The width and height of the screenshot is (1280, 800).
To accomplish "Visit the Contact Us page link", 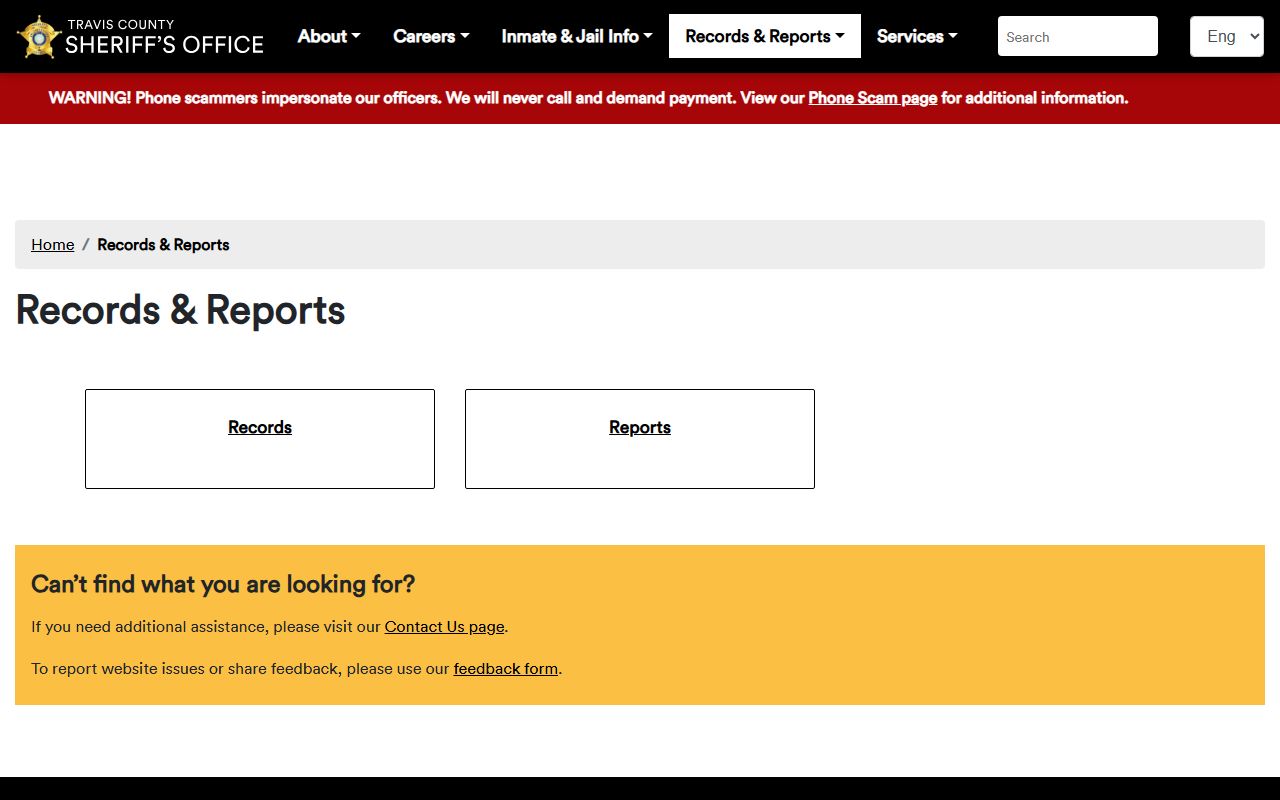I will pyautogui.click(x=444, y=627).
